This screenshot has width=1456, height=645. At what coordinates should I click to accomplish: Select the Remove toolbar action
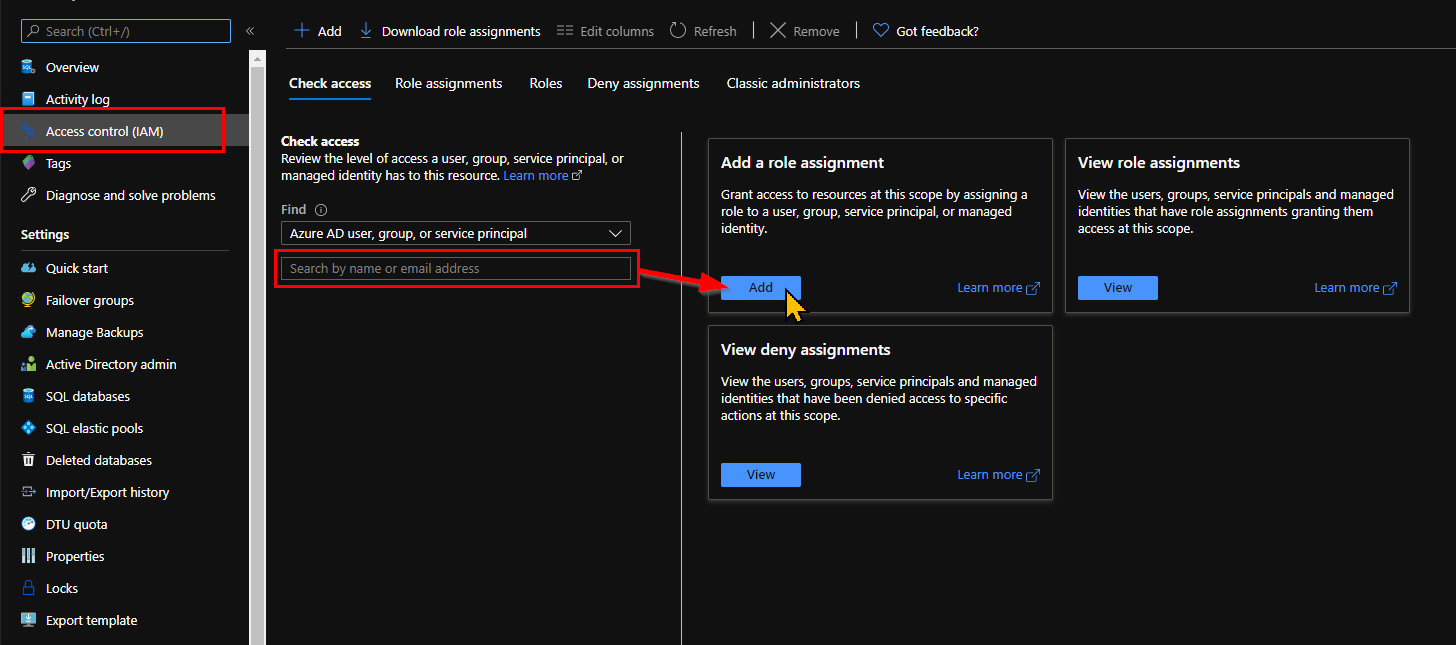(x=804, y=30)
